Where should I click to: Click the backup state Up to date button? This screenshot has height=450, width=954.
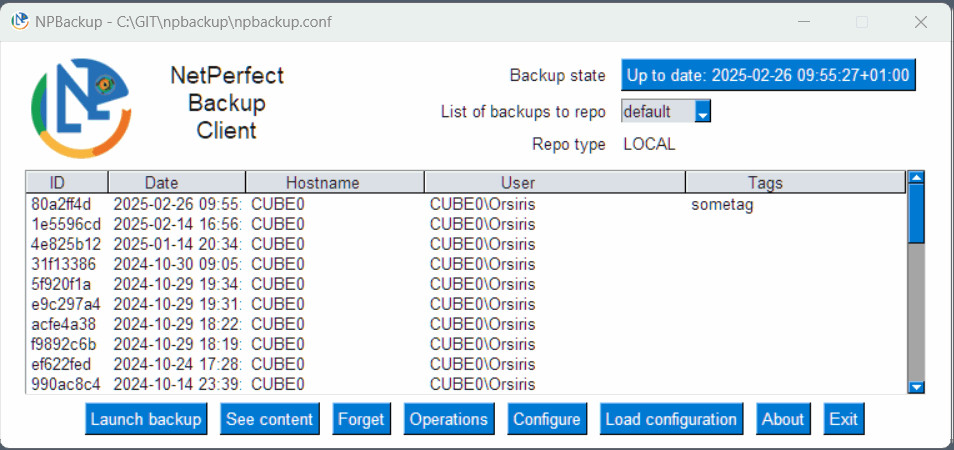coord(768,75)
